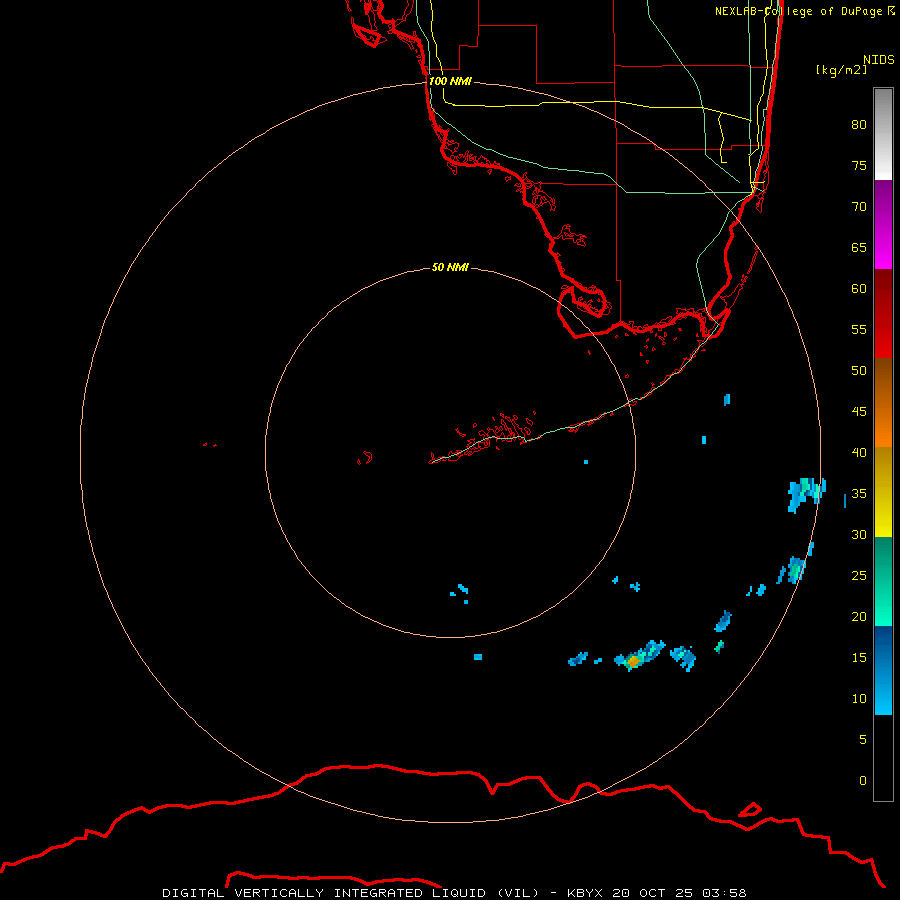Click the 100 NMI range ring label
900x900 pixels.
450,81
